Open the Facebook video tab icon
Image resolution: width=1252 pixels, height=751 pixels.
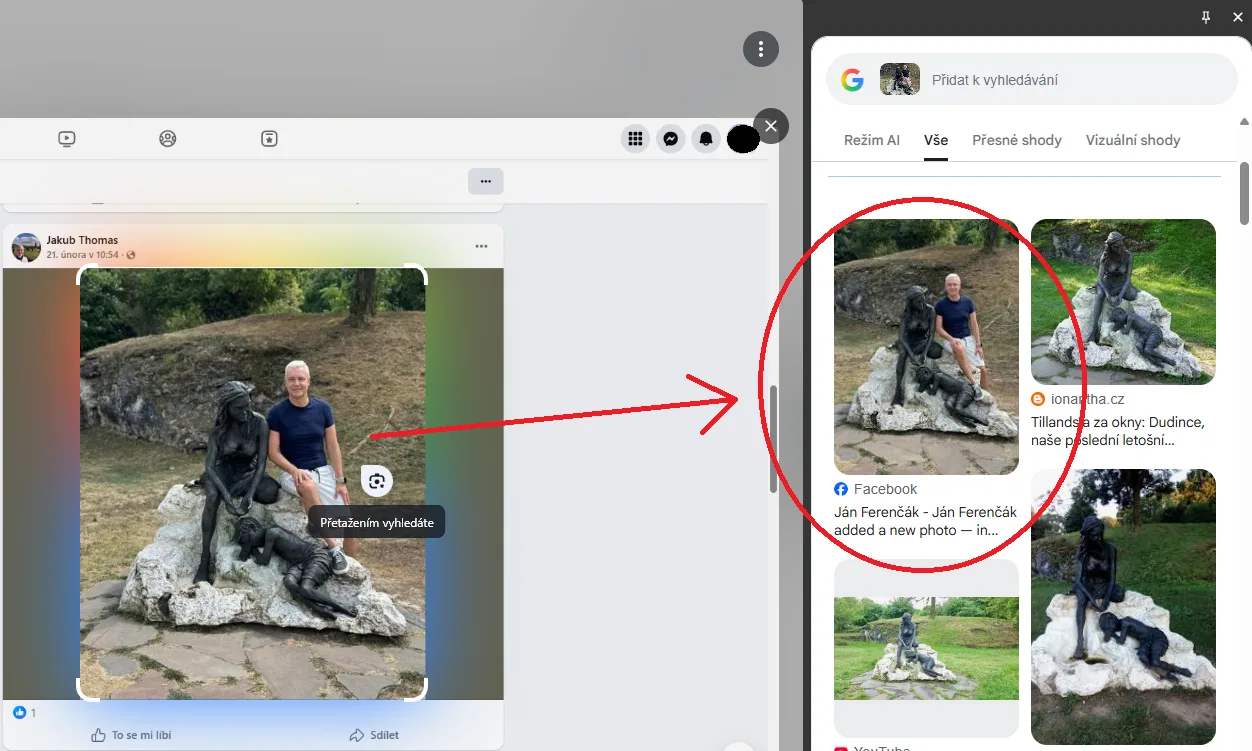click(x=67, y=139)
